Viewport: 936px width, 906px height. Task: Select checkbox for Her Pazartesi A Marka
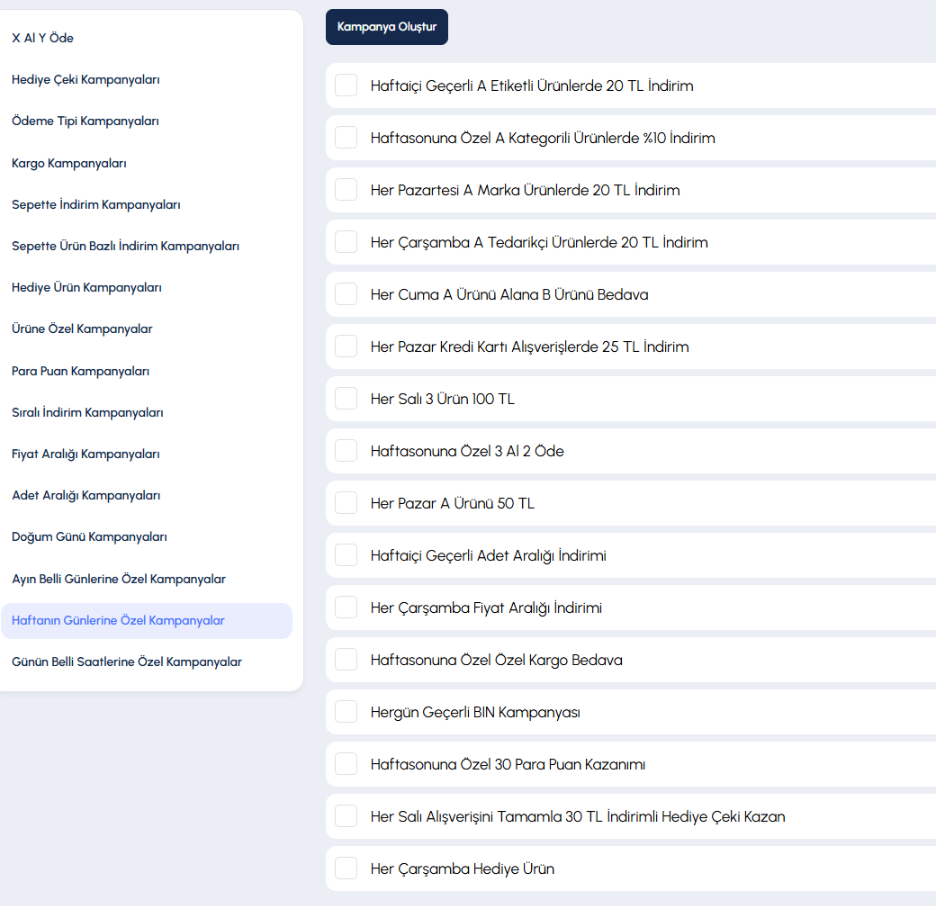pos(346,190)
